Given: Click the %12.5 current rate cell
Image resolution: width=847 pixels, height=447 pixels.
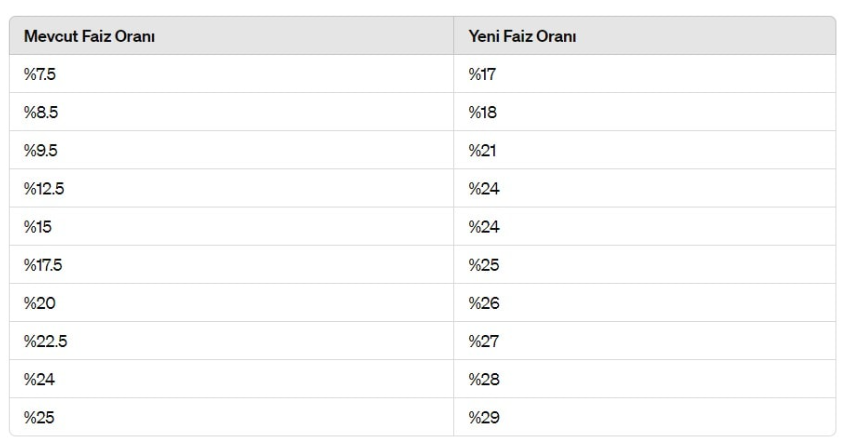Looking at the screenshot, I should click(45, 189).
